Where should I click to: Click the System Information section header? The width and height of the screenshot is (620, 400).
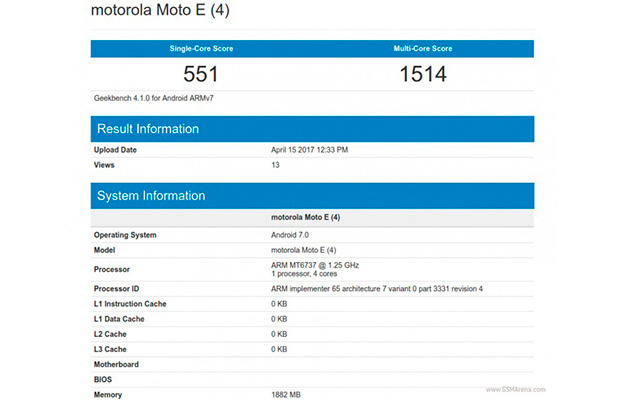pyautogui.click(x=151, y=196)
